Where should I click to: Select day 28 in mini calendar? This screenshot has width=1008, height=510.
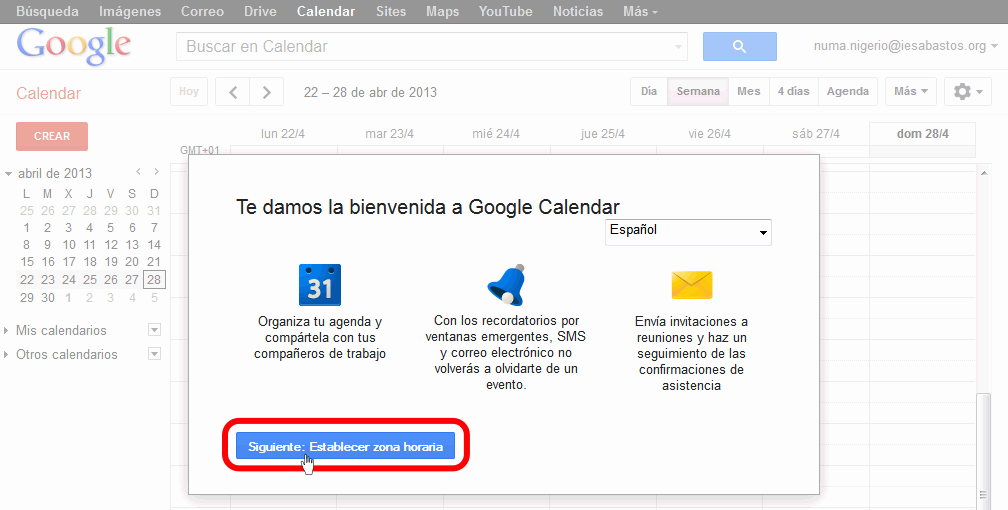click(154, 280)
